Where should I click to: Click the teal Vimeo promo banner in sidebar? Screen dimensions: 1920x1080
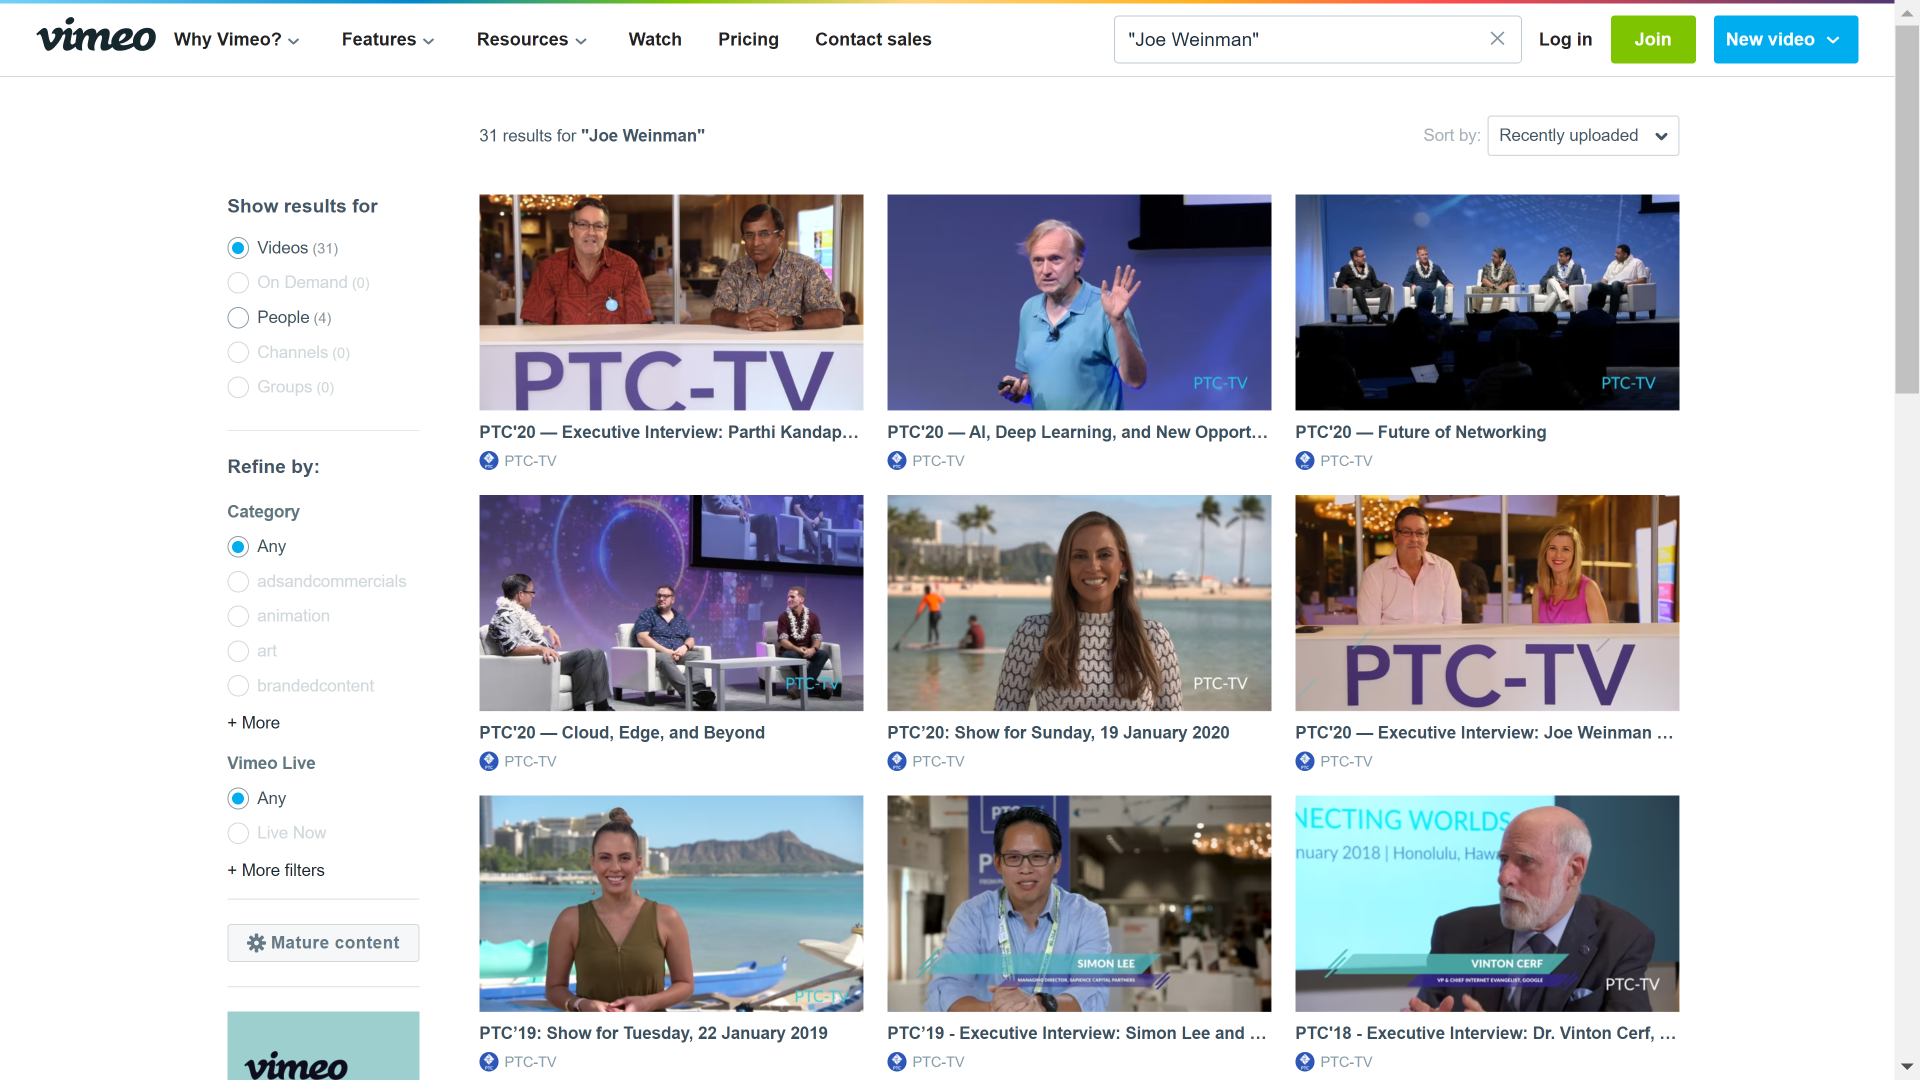point(323,1046)
